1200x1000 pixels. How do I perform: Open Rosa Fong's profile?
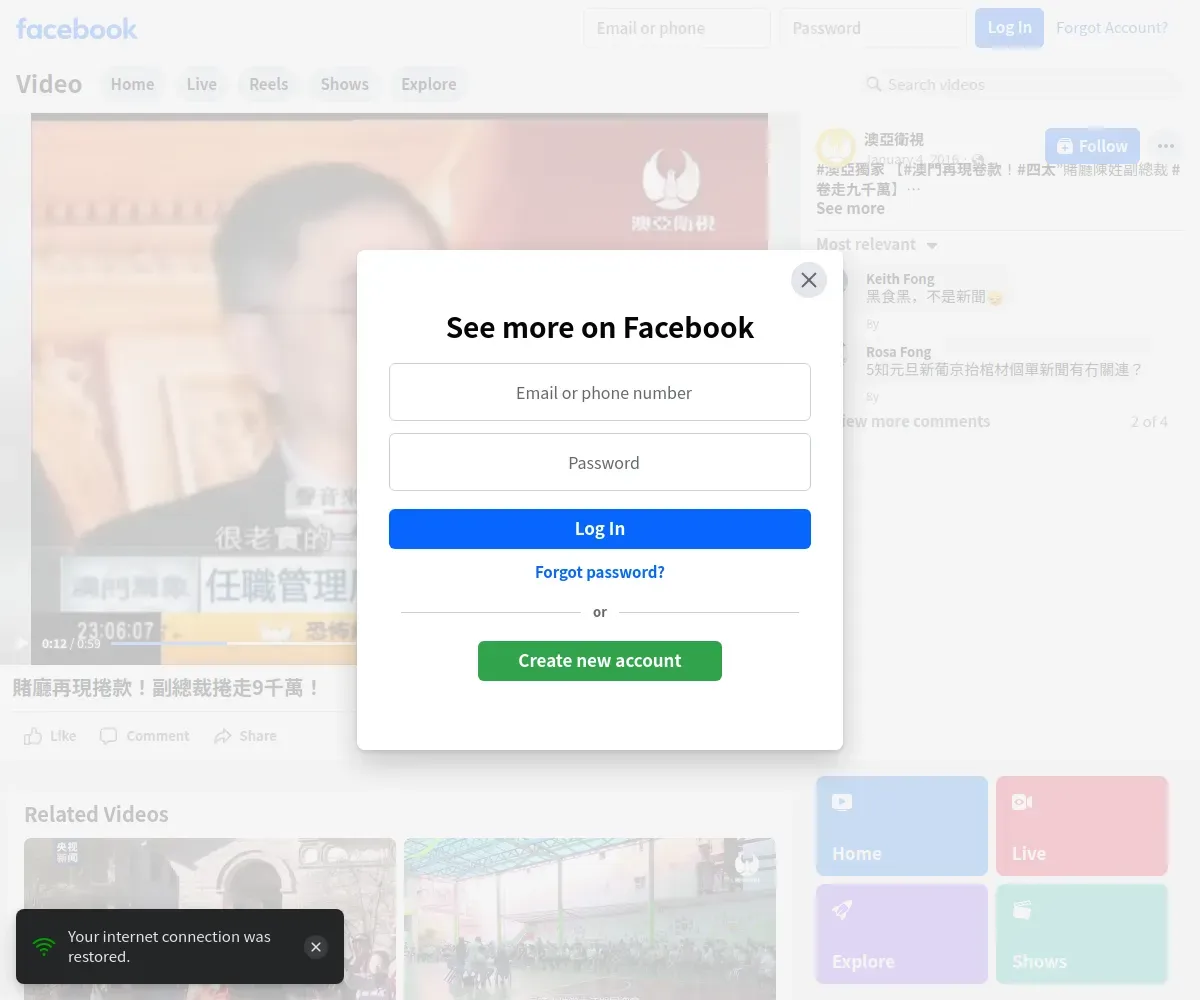(x=898, y=352)
